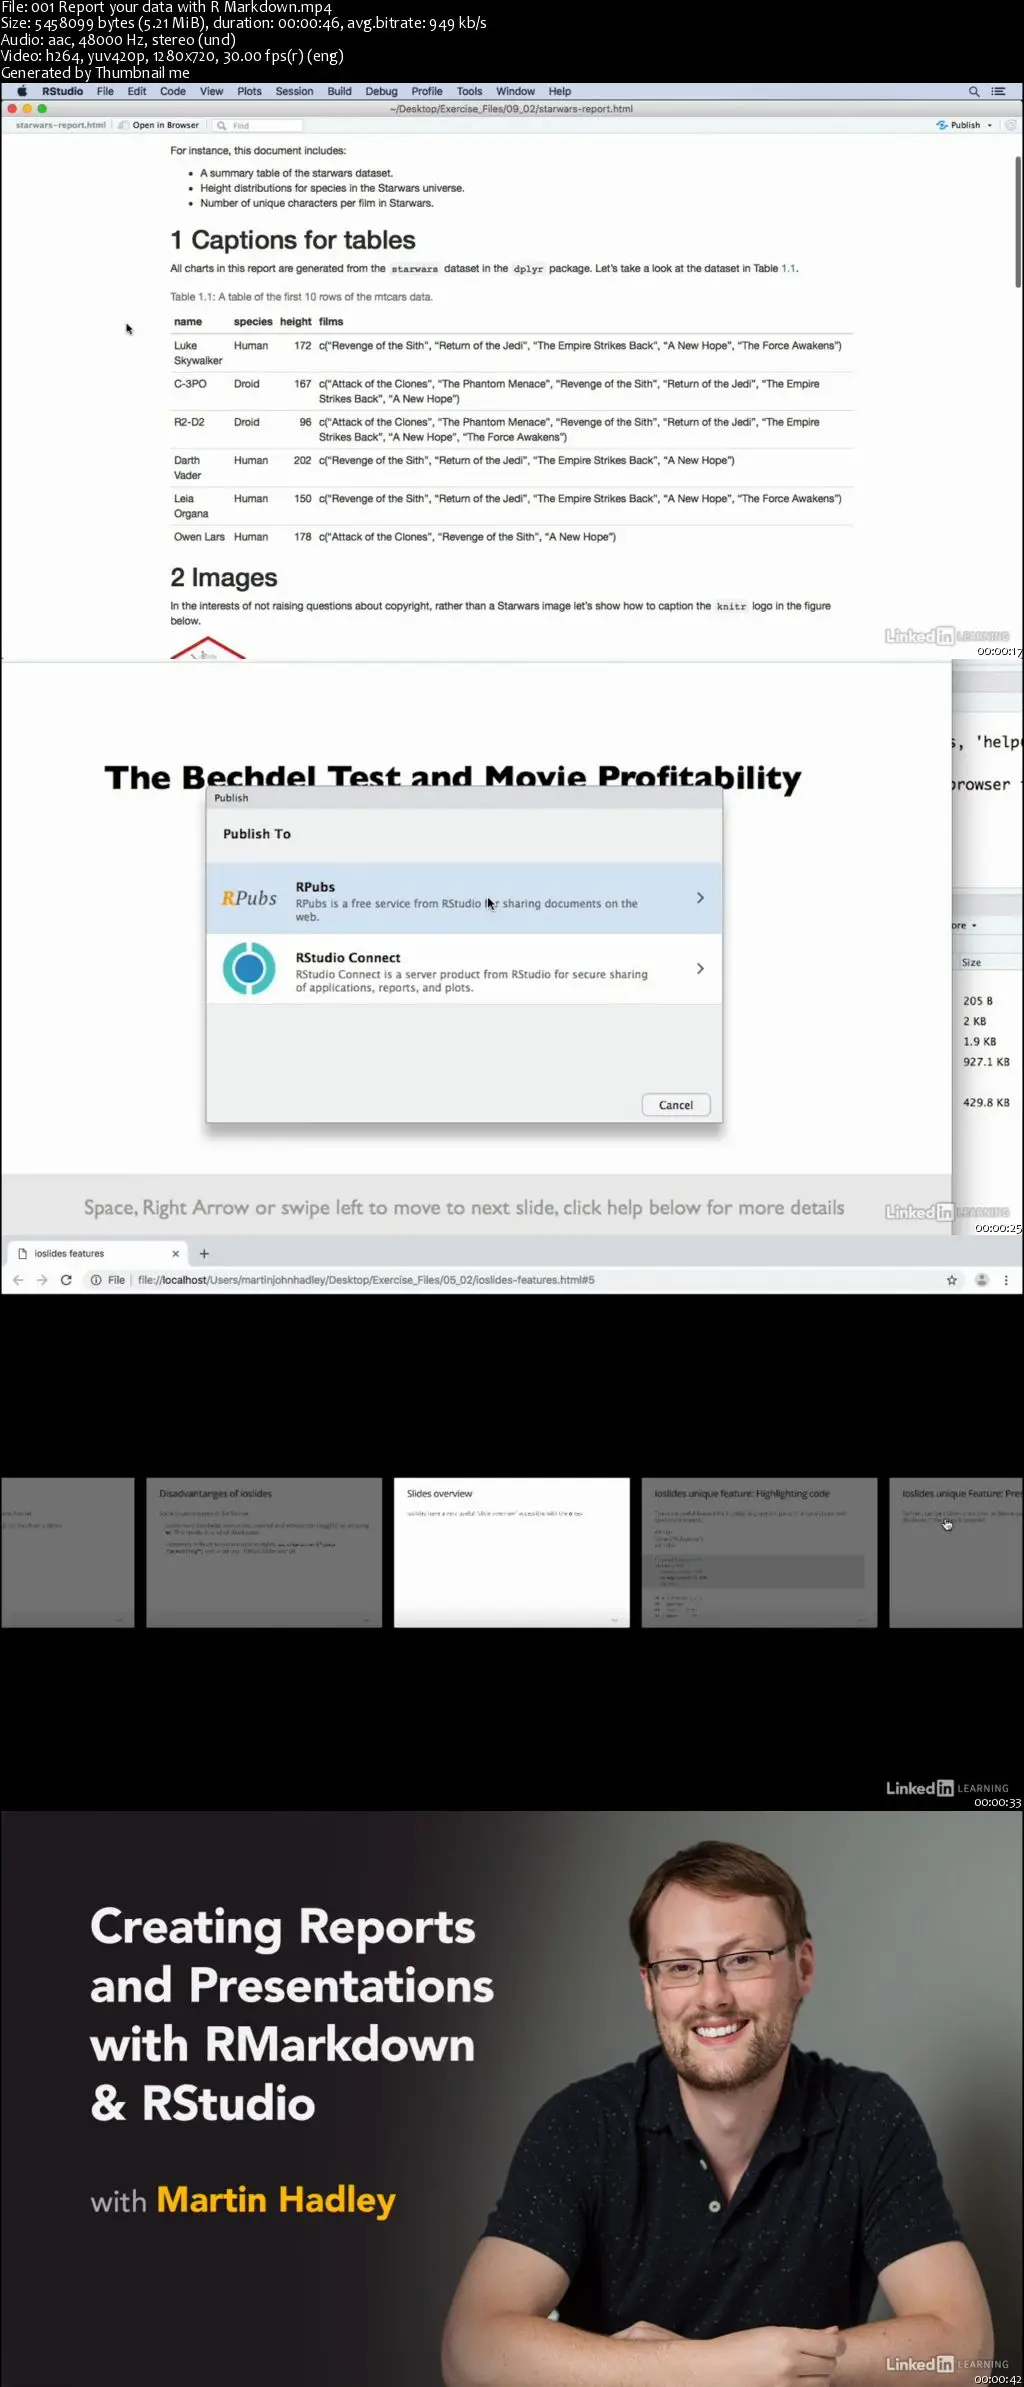Click the 'species' column header
The image size is (1024, 2387).
pyautogui.click(x=253, y=322)
